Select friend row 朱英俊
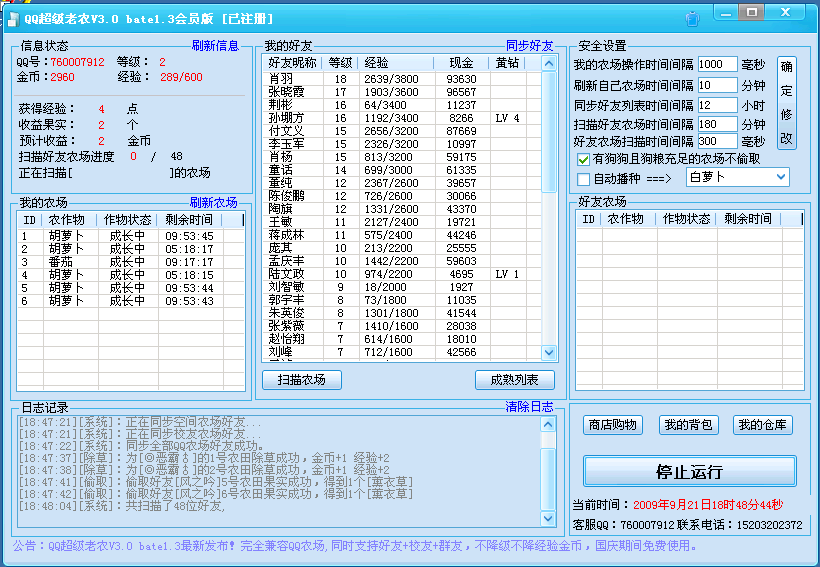This screenshot has height=567, width=820. pos(402,313)
